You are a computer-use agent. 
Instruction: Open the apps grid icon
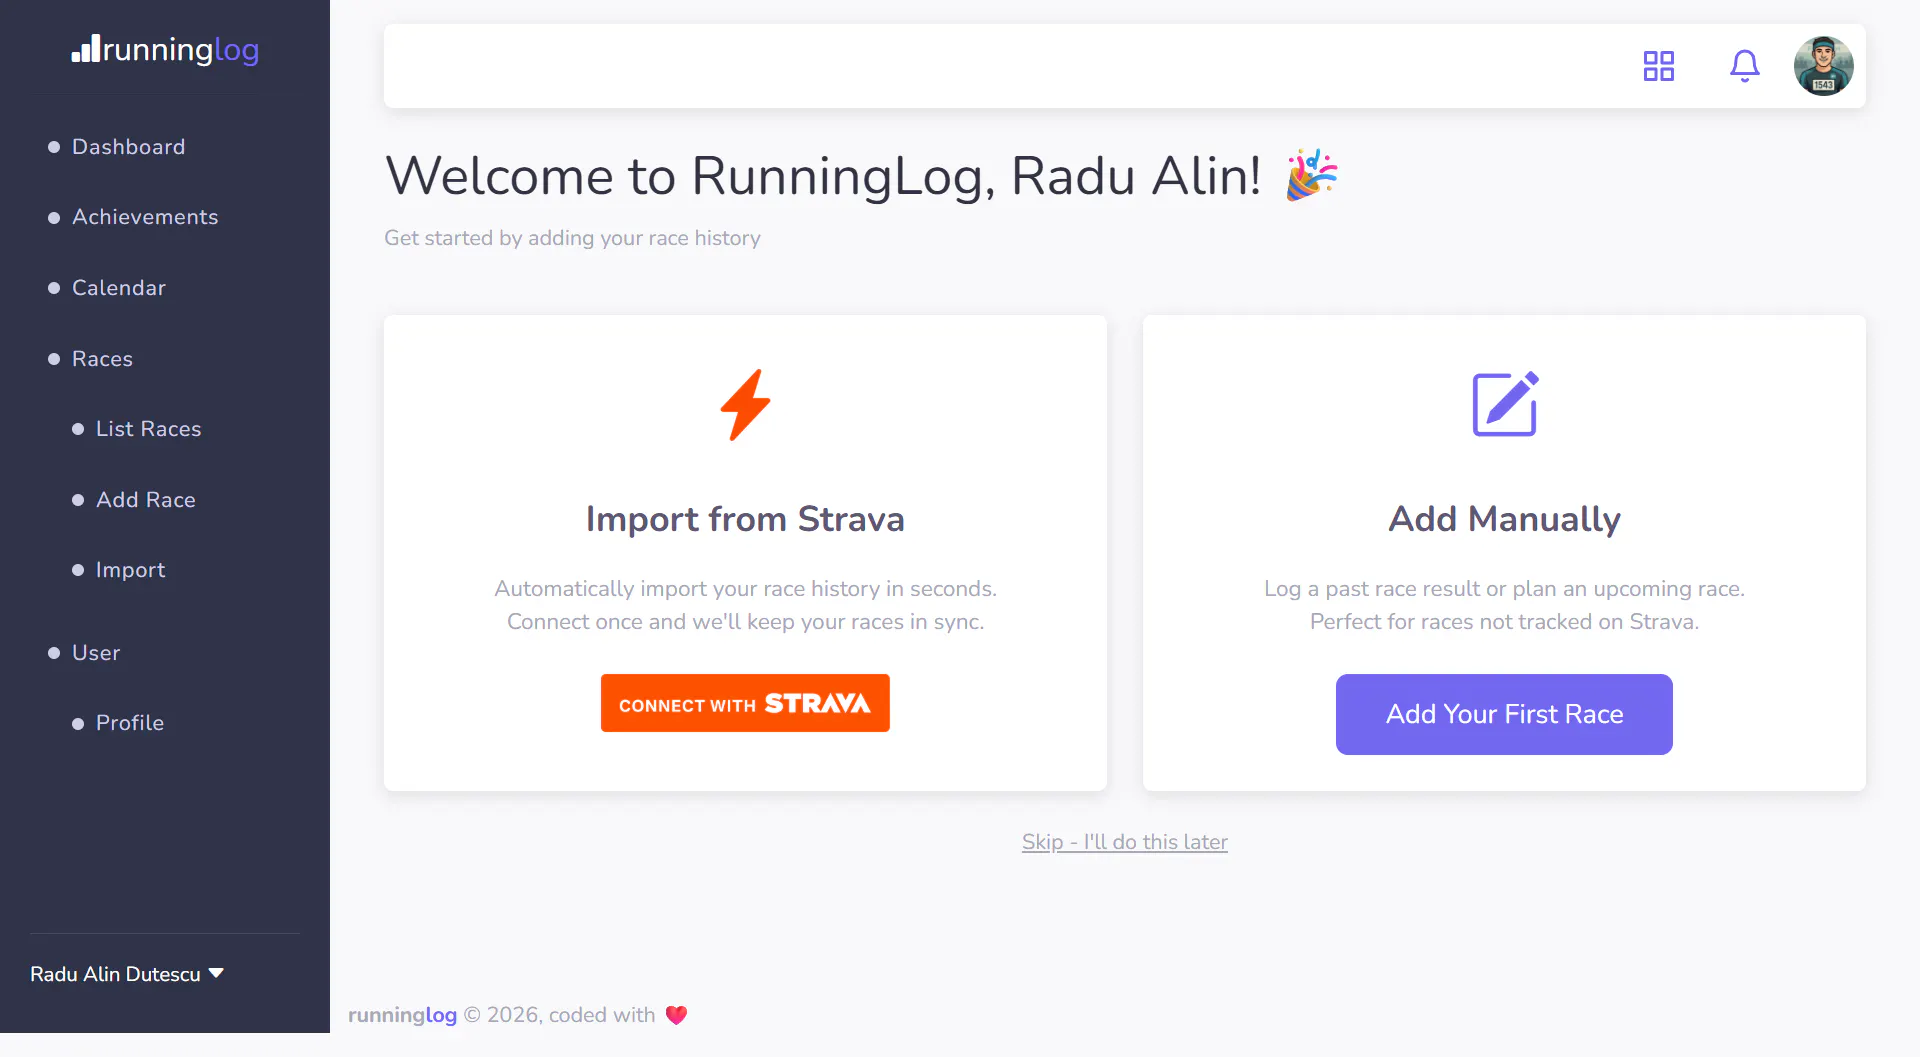coord(1658,66)
